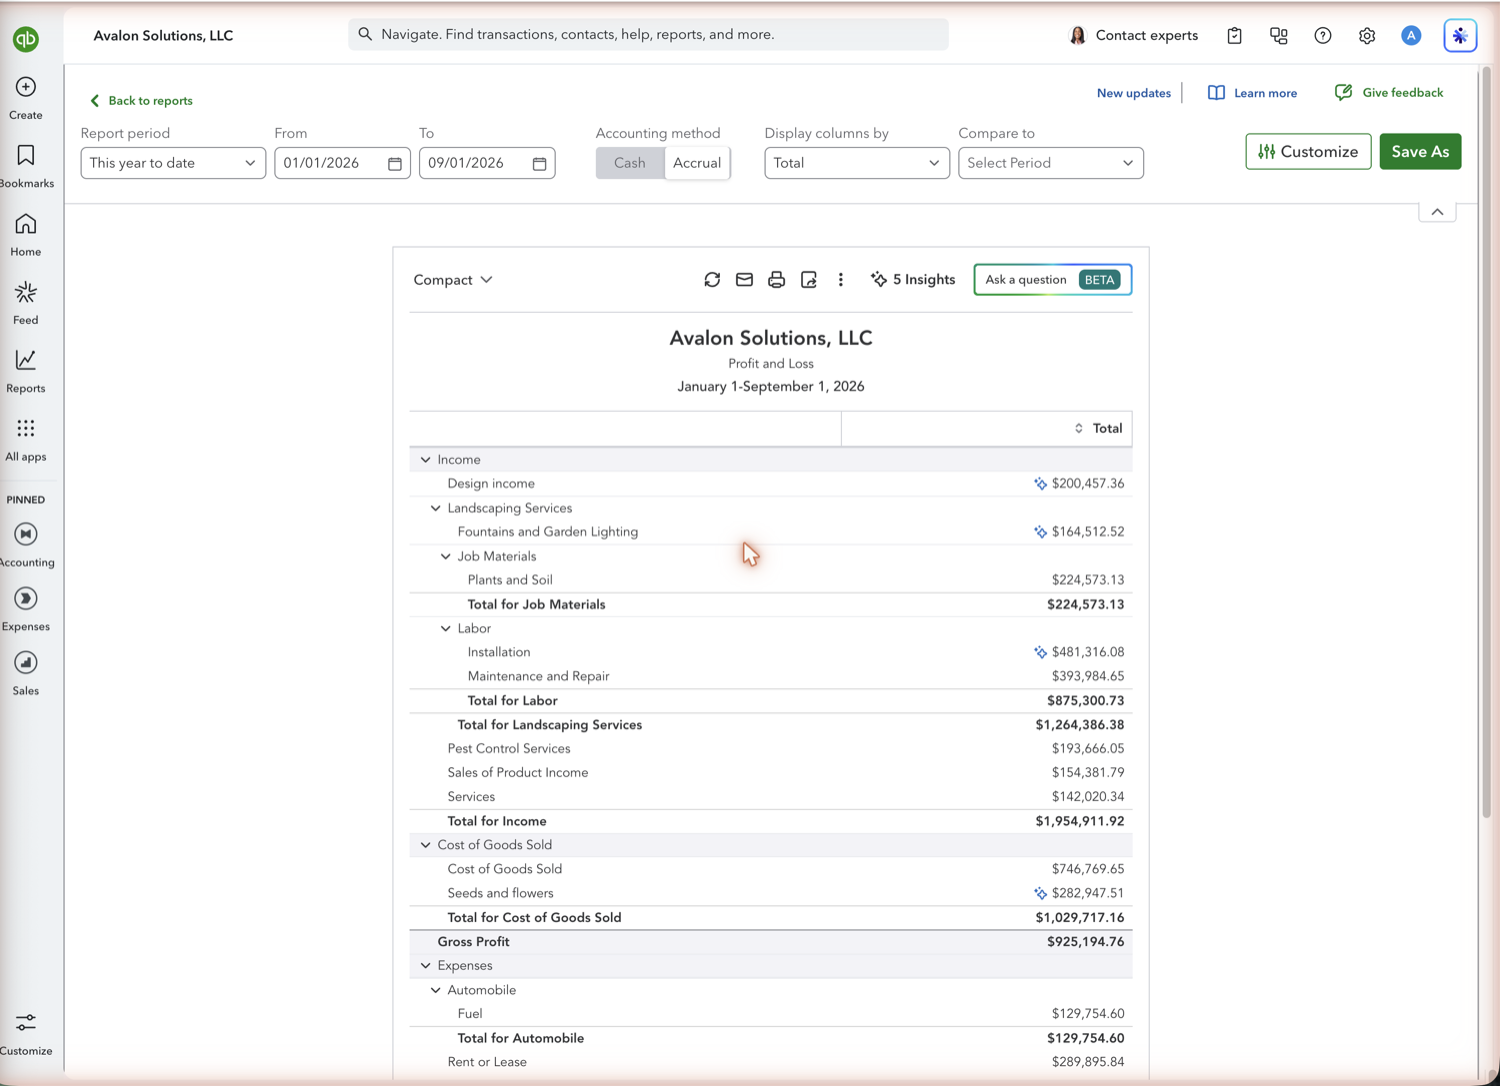Collapse the report filter panel chevron
Viewport: 1500px width, 1086px height.
click(x=1437, y=212)
